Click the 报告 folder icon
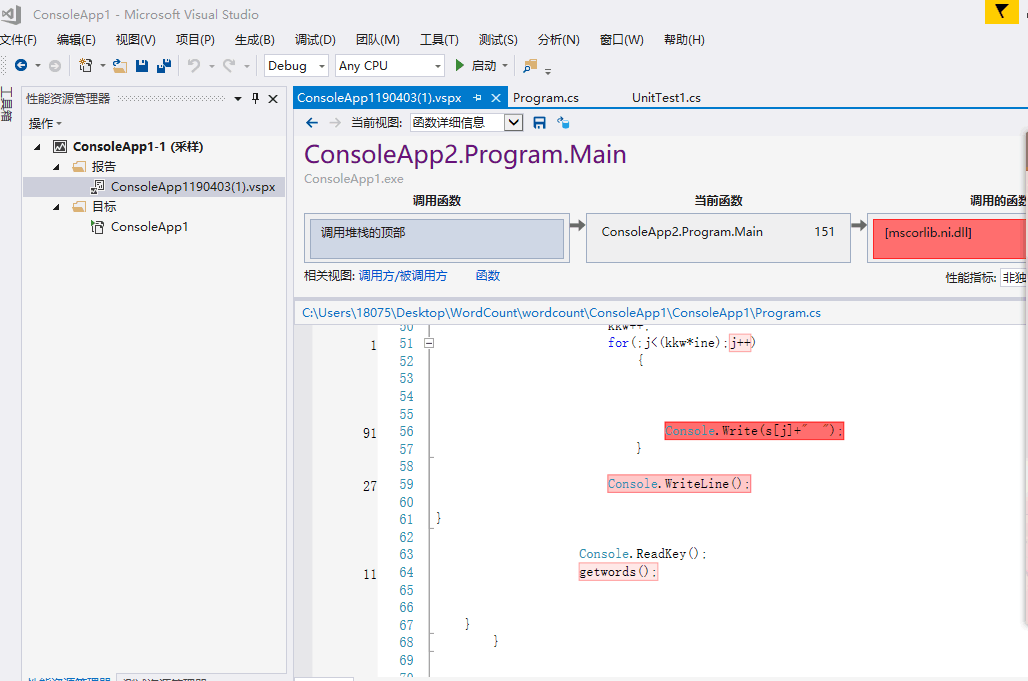 click(79, 166)
